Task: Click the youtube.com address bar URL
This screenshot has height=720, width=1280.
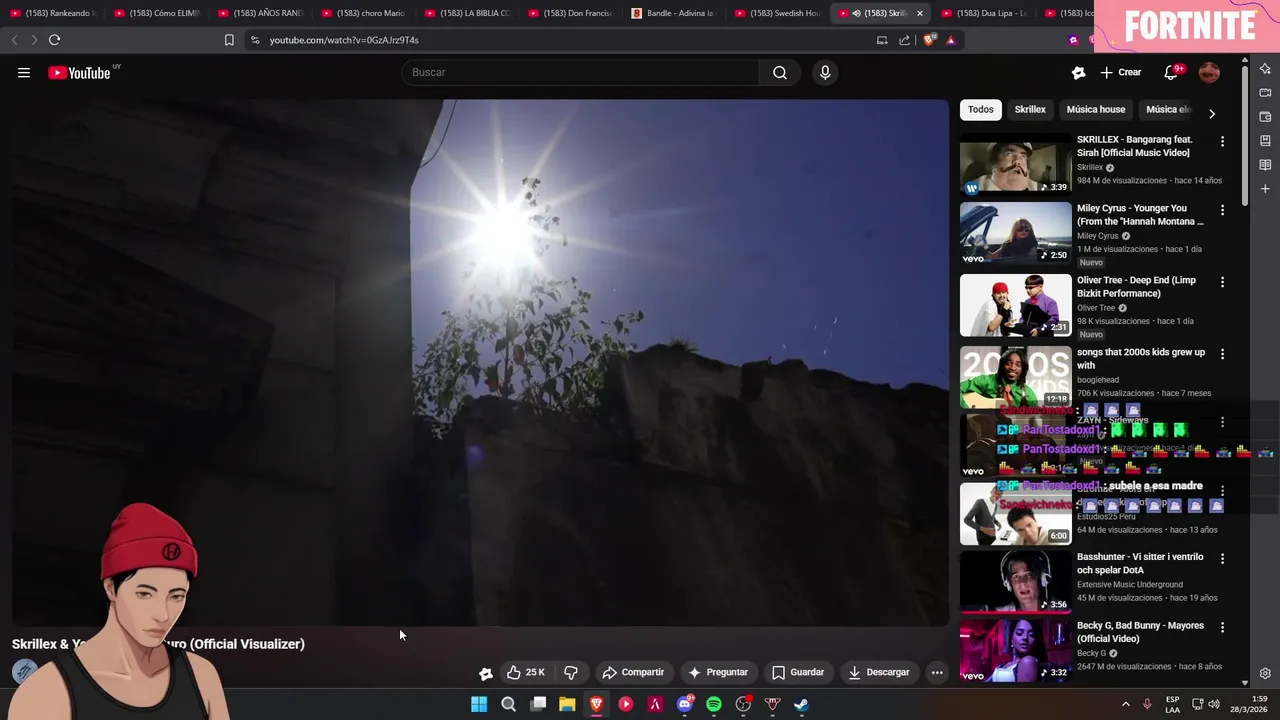Action: click(x=344, y=40)
